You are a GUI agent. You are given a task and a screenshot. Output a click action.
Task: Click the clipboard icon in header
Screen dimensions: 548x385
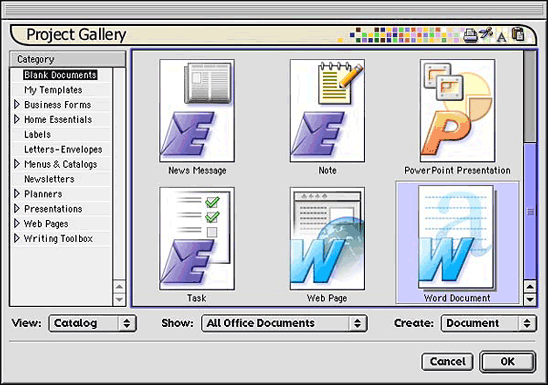point(518,34)
